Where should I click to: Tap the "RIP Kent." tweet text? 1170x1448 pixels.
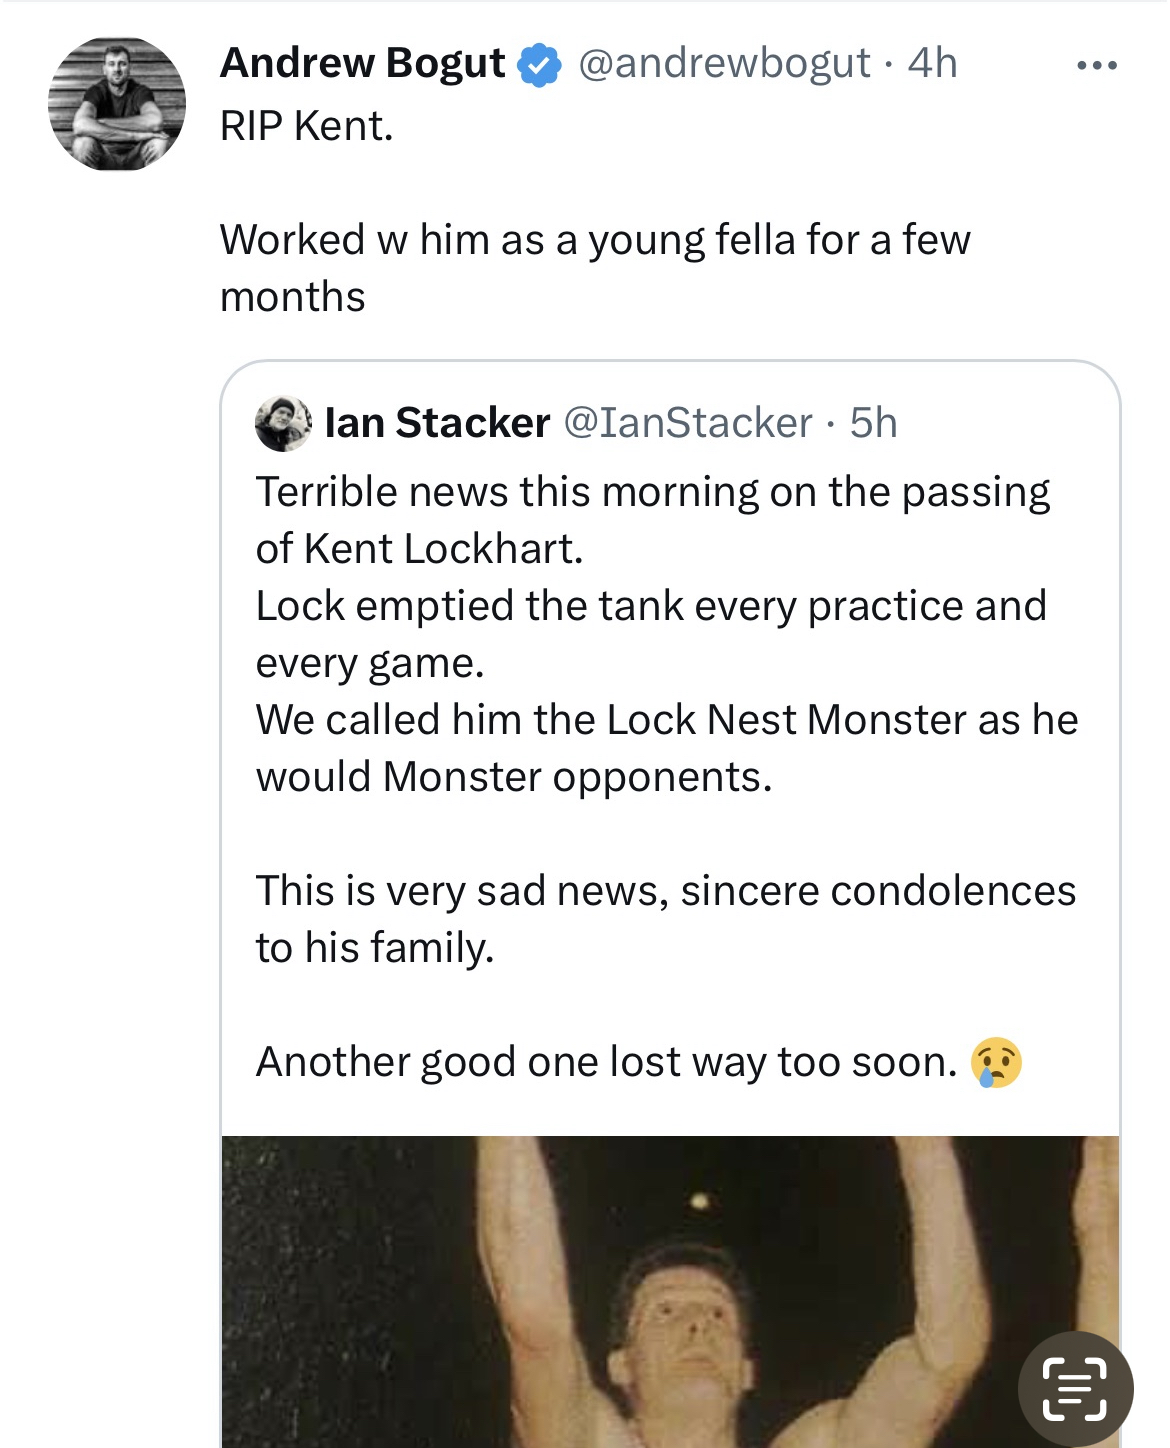tap(306, 127)
